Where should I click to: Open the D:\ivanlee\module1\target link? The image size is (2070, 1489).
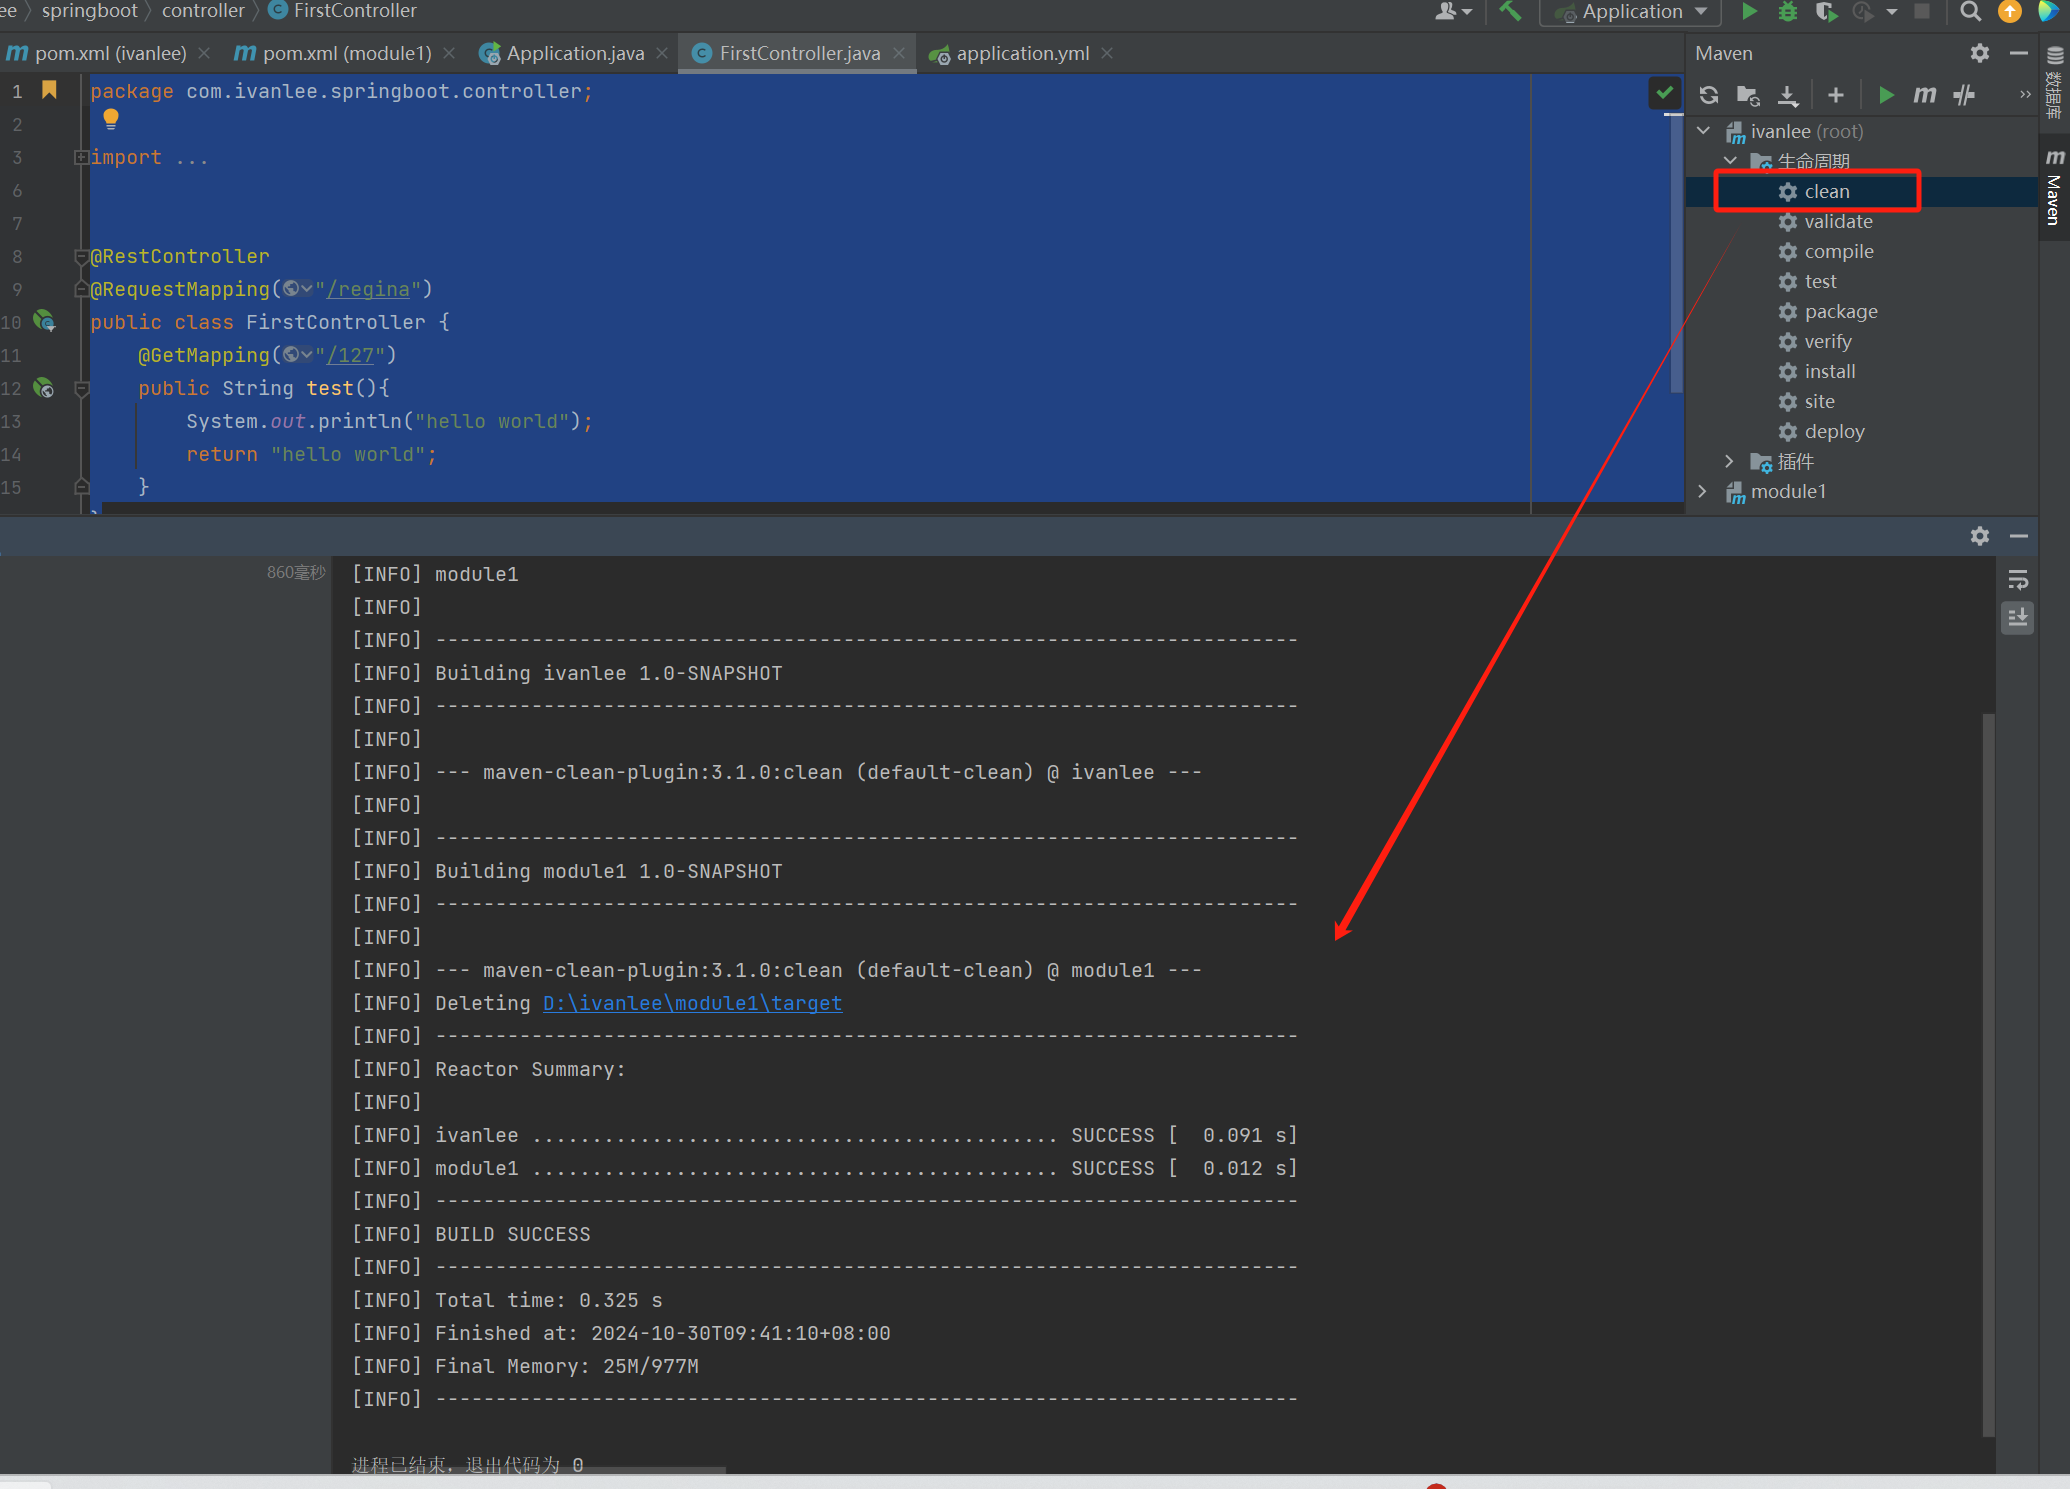point(692,1003)
